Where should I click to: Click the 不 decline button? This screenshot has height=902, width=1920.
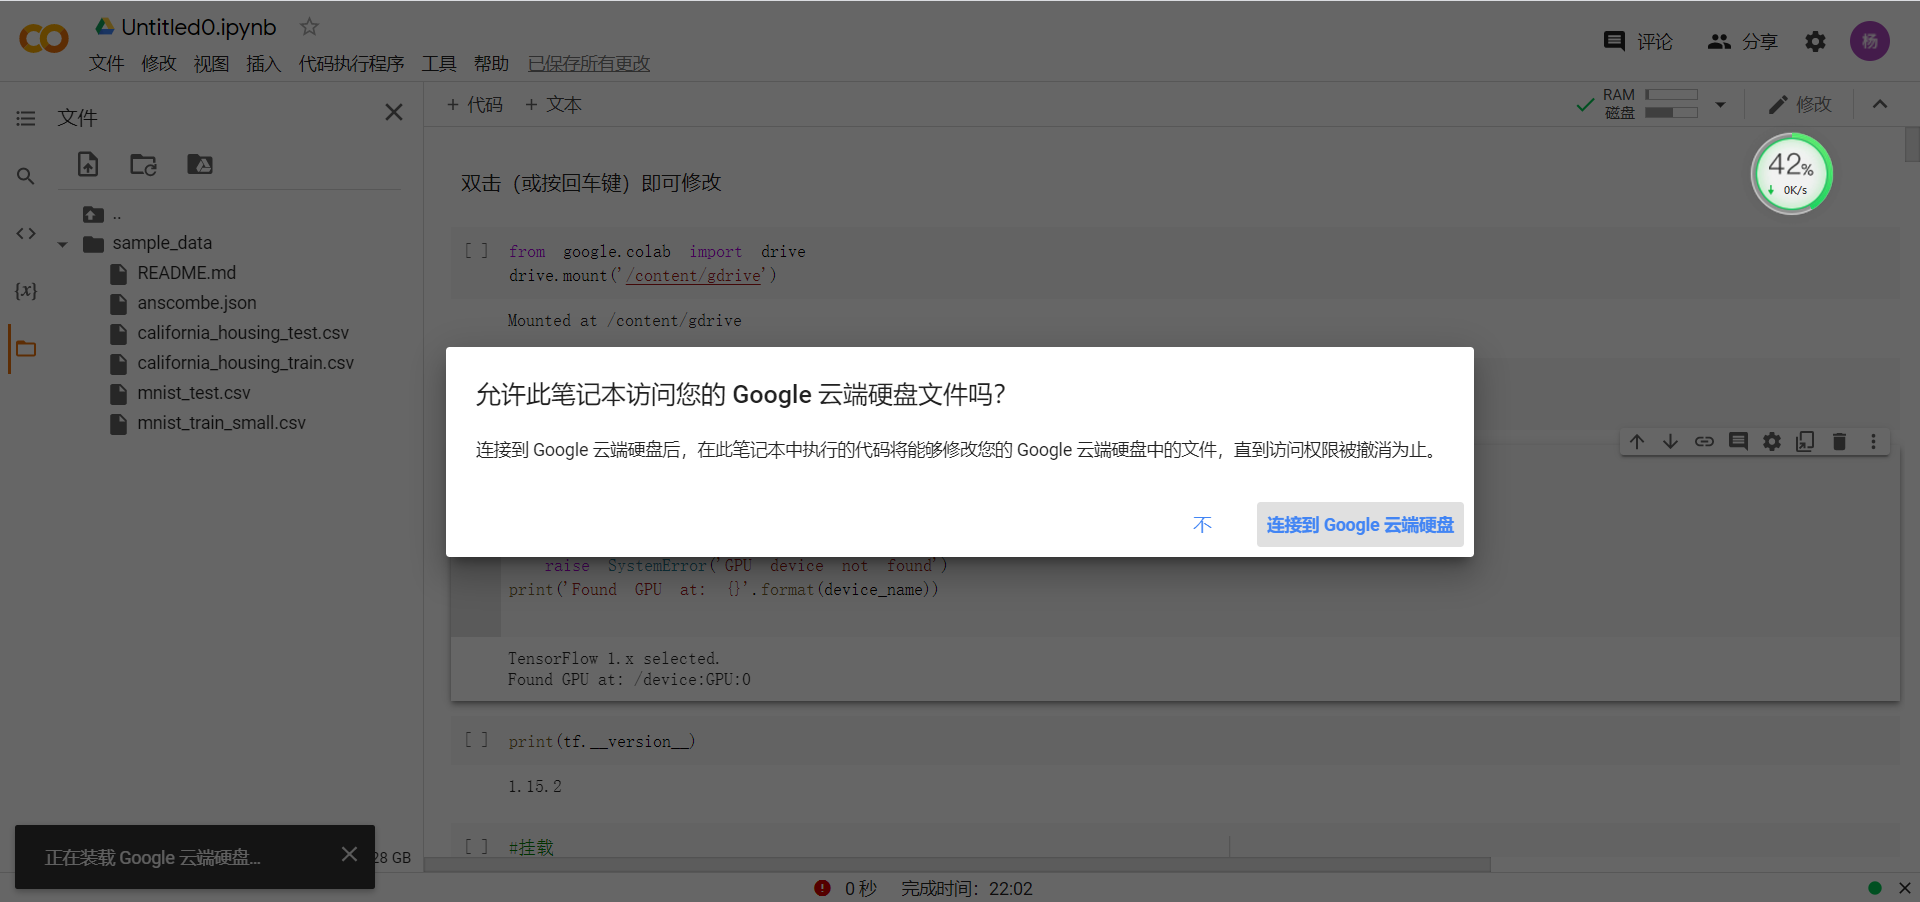(1202, 524)
